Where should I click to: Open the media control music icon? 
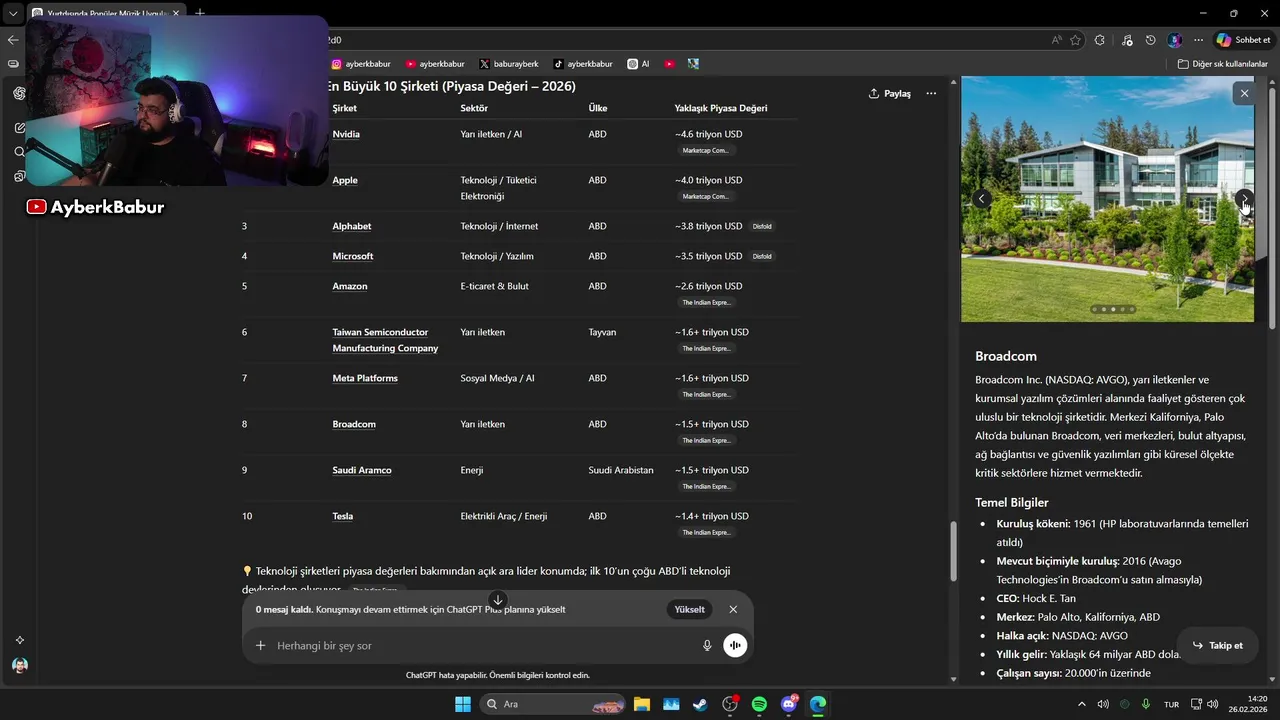(1127, 40)
